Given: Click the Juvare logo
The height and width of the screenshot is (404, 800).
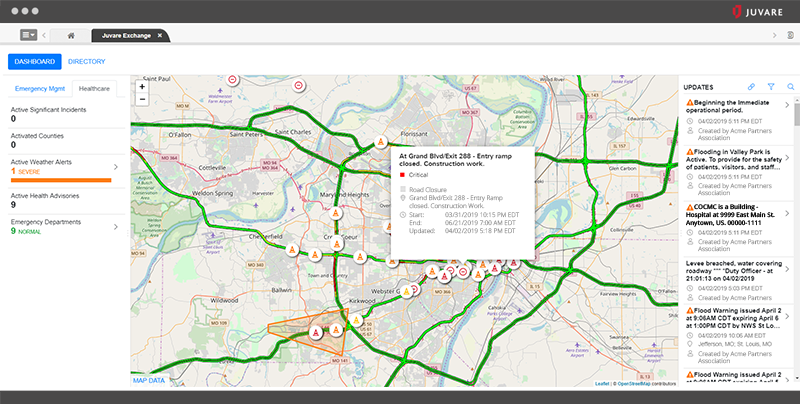Looking at the screenshot, I should [757, 12].
